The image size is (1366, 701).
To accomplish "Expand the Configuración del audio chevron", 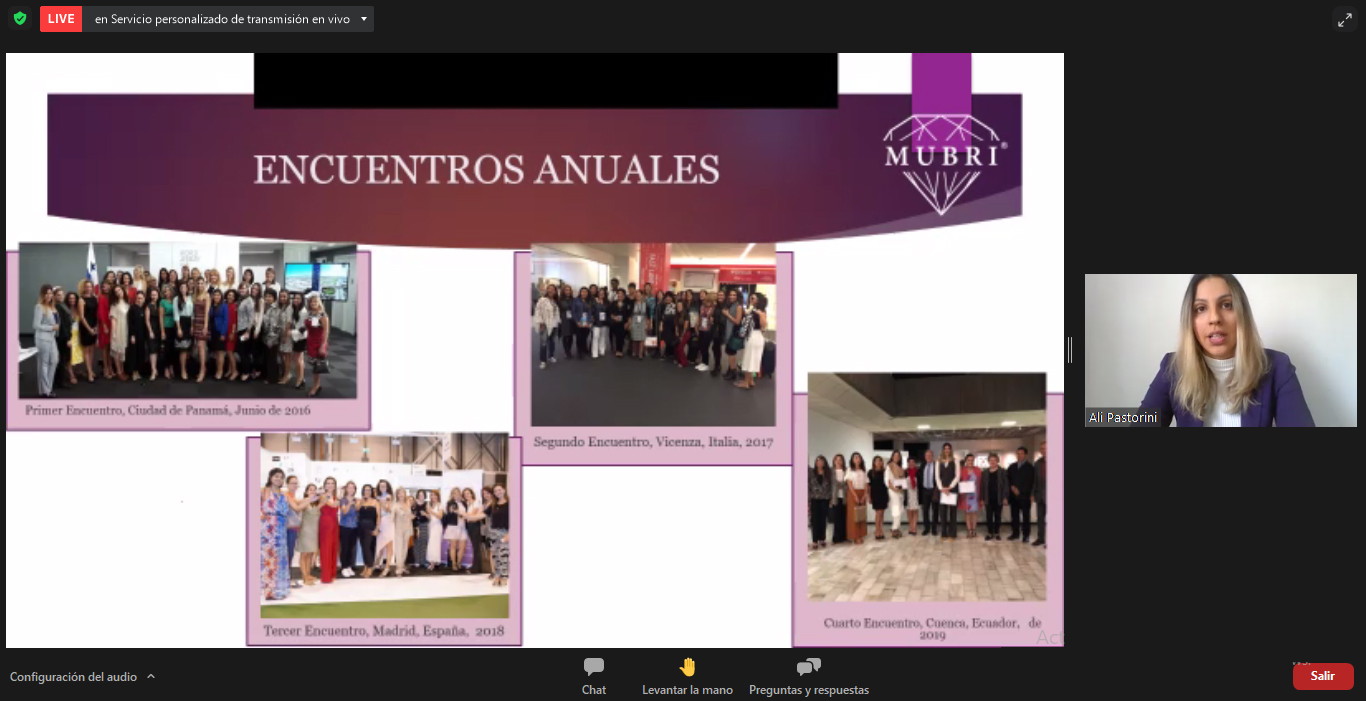I will (150, 676).
